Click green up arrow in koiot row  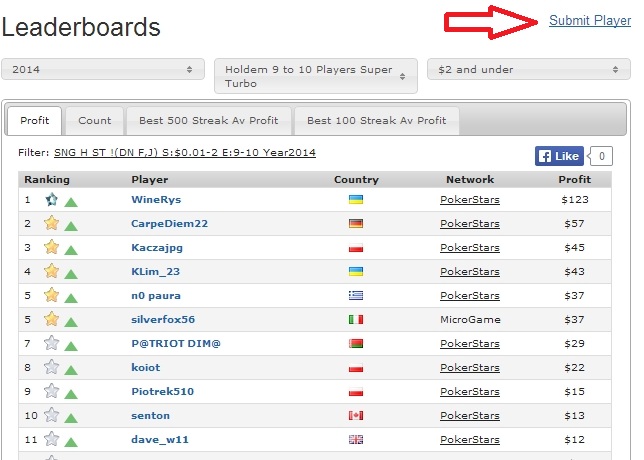coord(71,370)
